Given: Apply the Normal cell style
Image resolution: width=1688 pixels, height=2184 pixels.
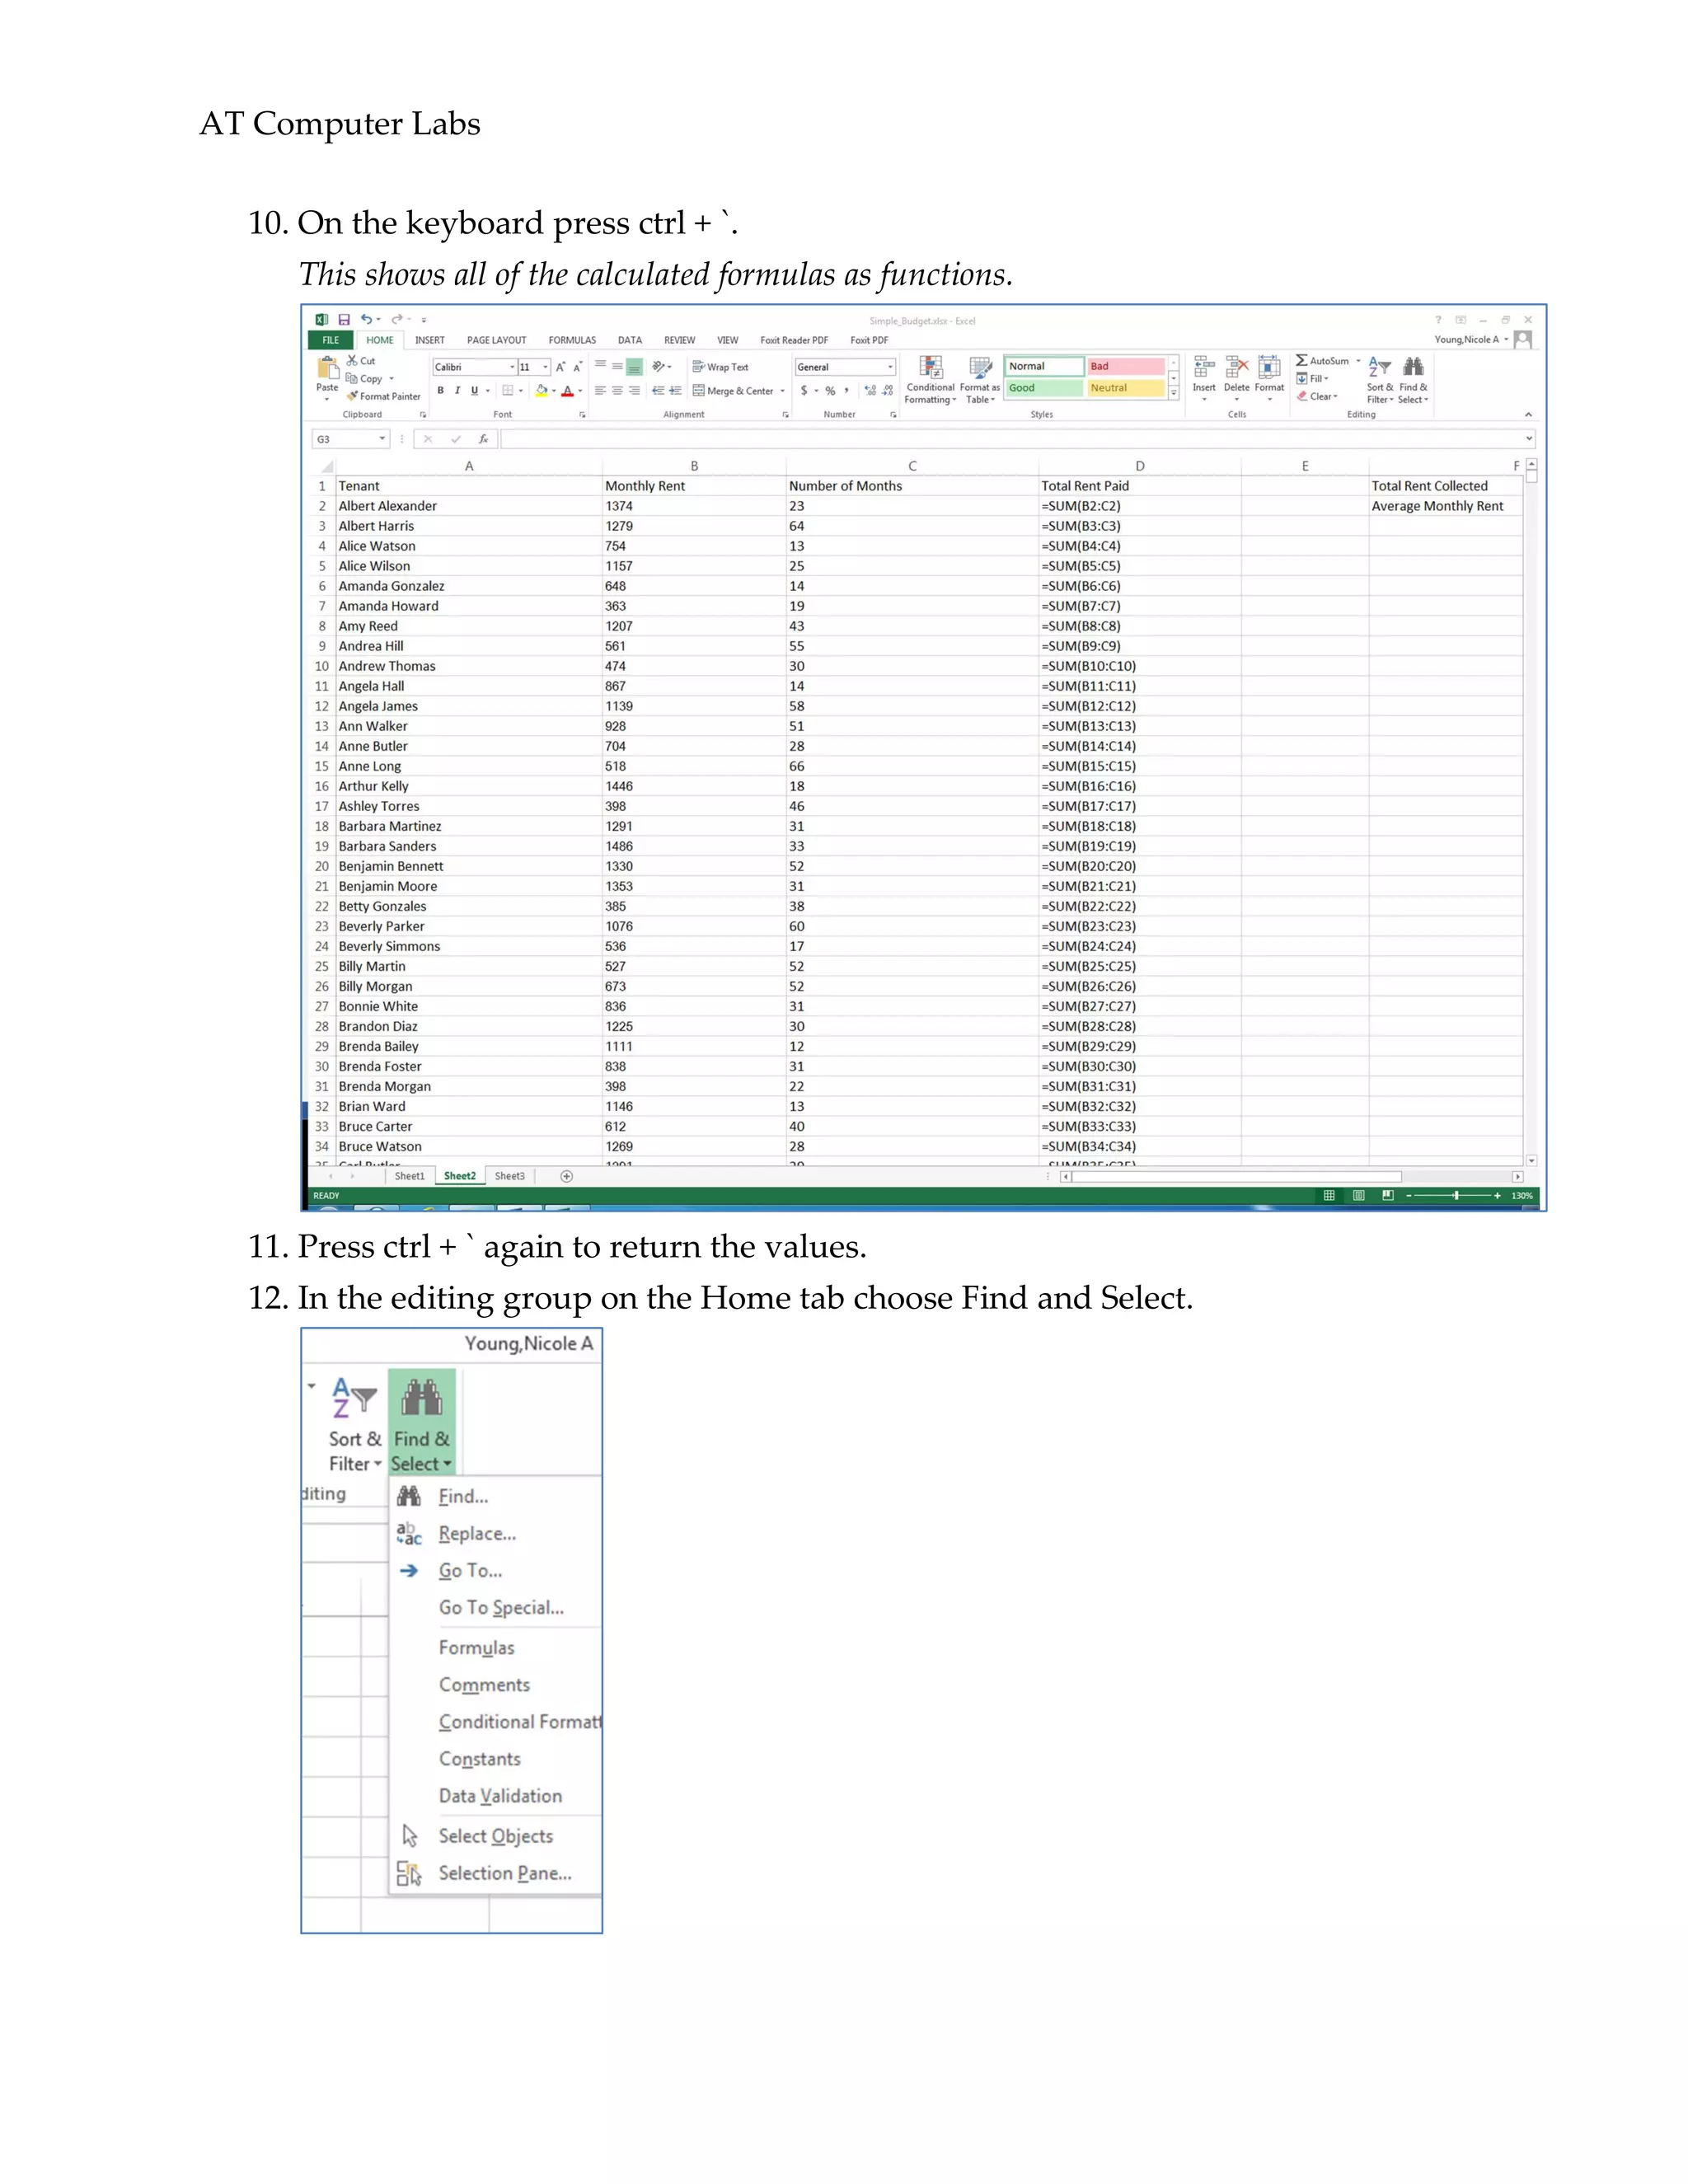Looking at the screenshot, I should click(x=1044, y=366).
